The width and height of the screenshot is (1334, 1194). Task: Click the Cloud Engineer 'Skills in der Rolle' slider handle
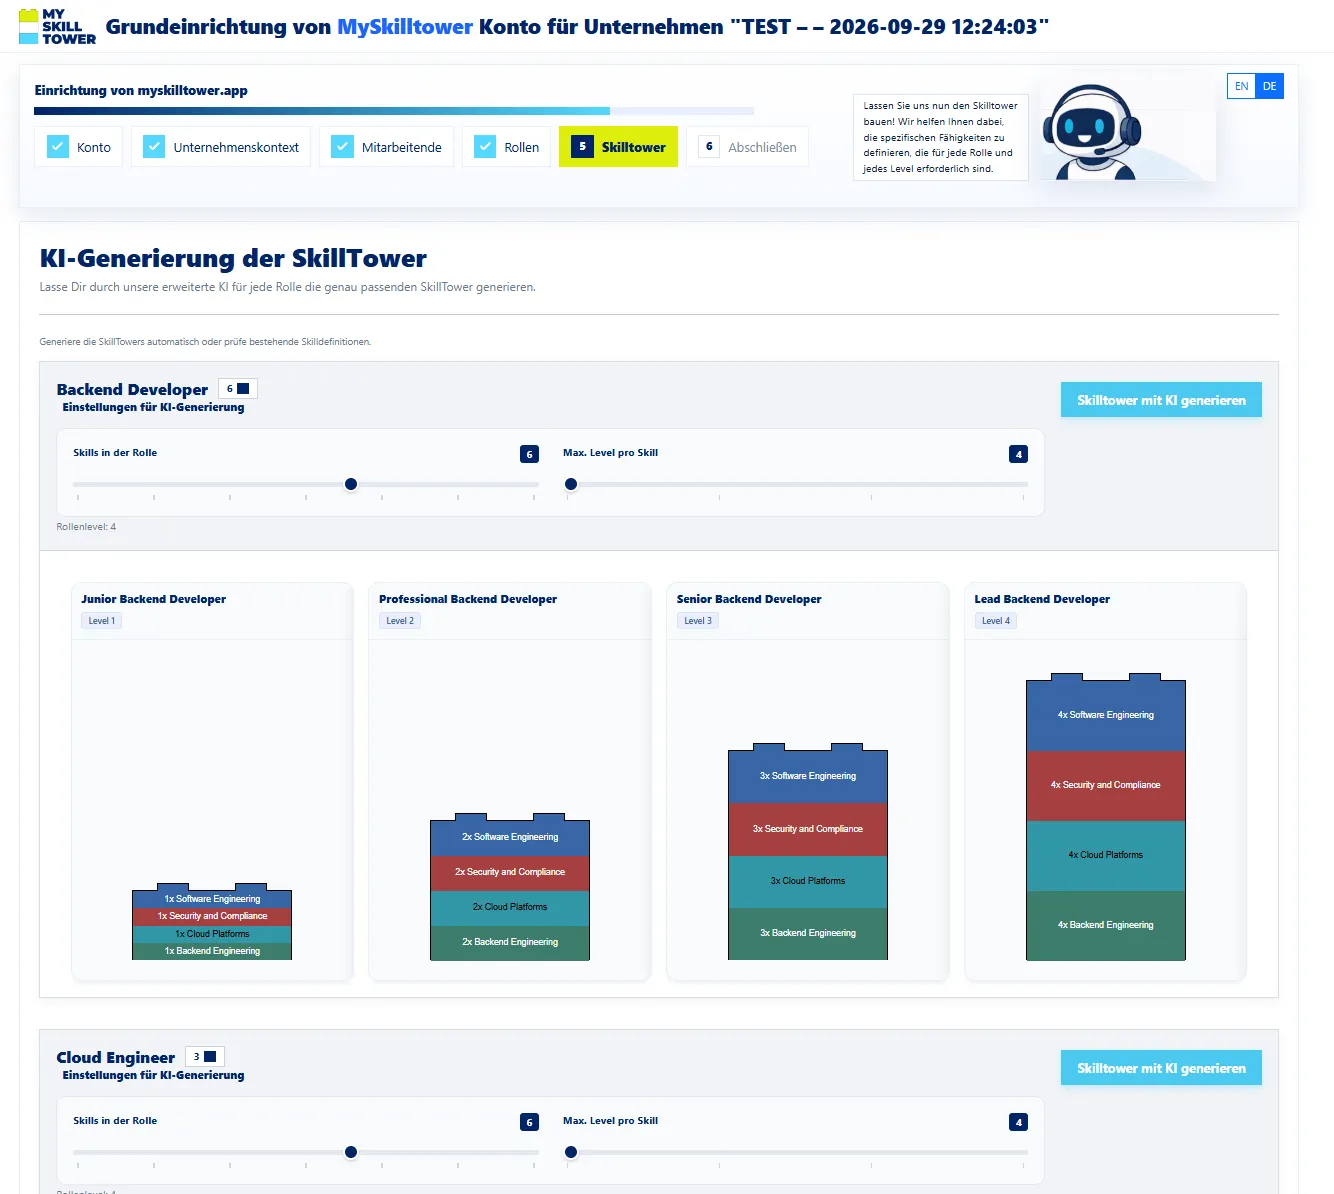click(x=351, y=1152)
